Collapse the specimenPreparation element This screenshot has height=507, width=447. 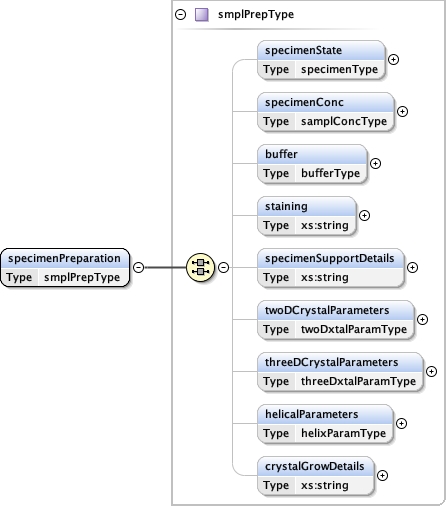(x=139, y=267)
